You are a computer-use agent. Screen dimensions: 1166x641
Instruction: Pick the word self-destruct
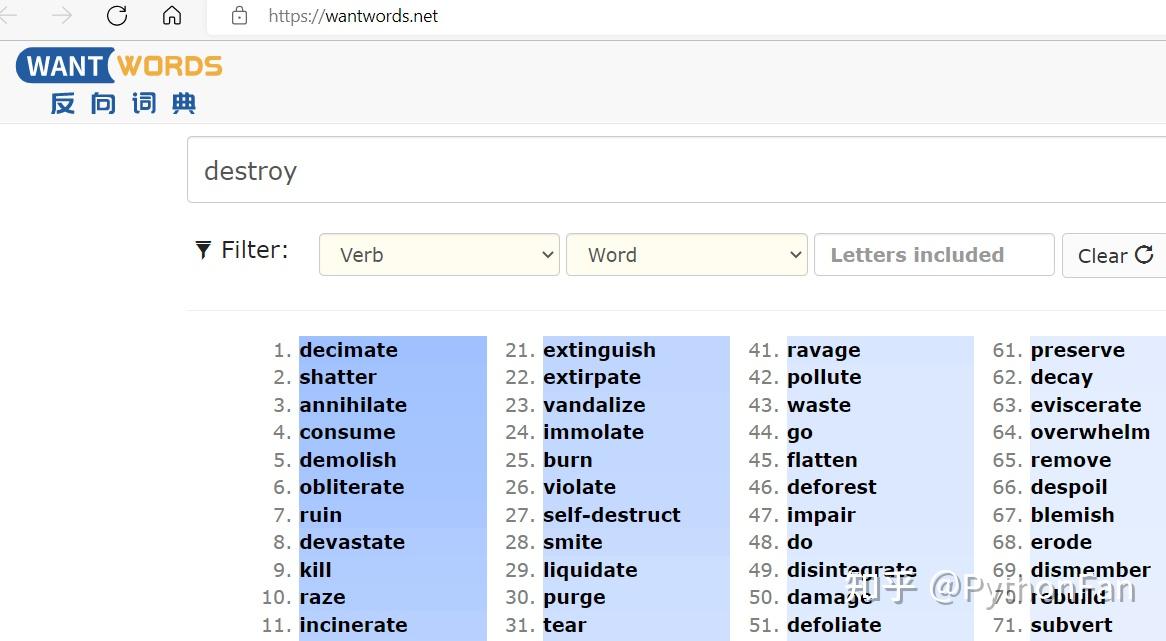point(612,515)
